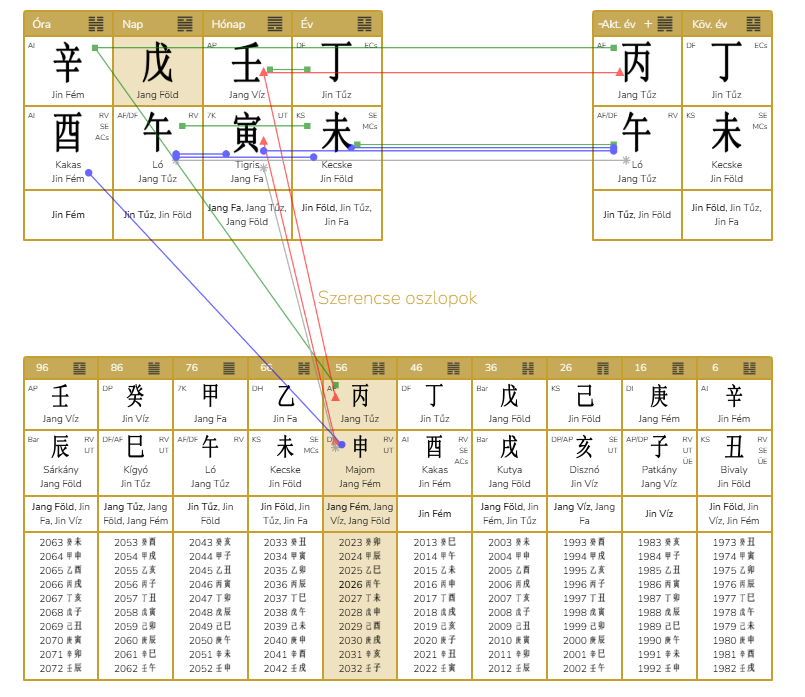Increase Akt. év with the plus button
Viewport: 805px width, 697px height.
(x=648, y=24)
